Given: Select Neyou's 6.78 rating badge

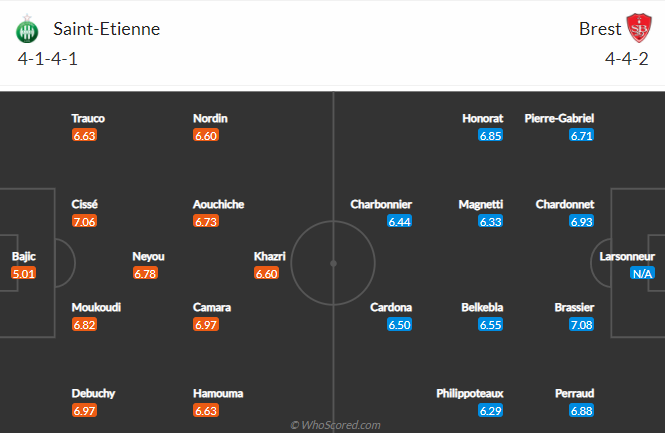Looking at the screenshot, I should point(145,274).
